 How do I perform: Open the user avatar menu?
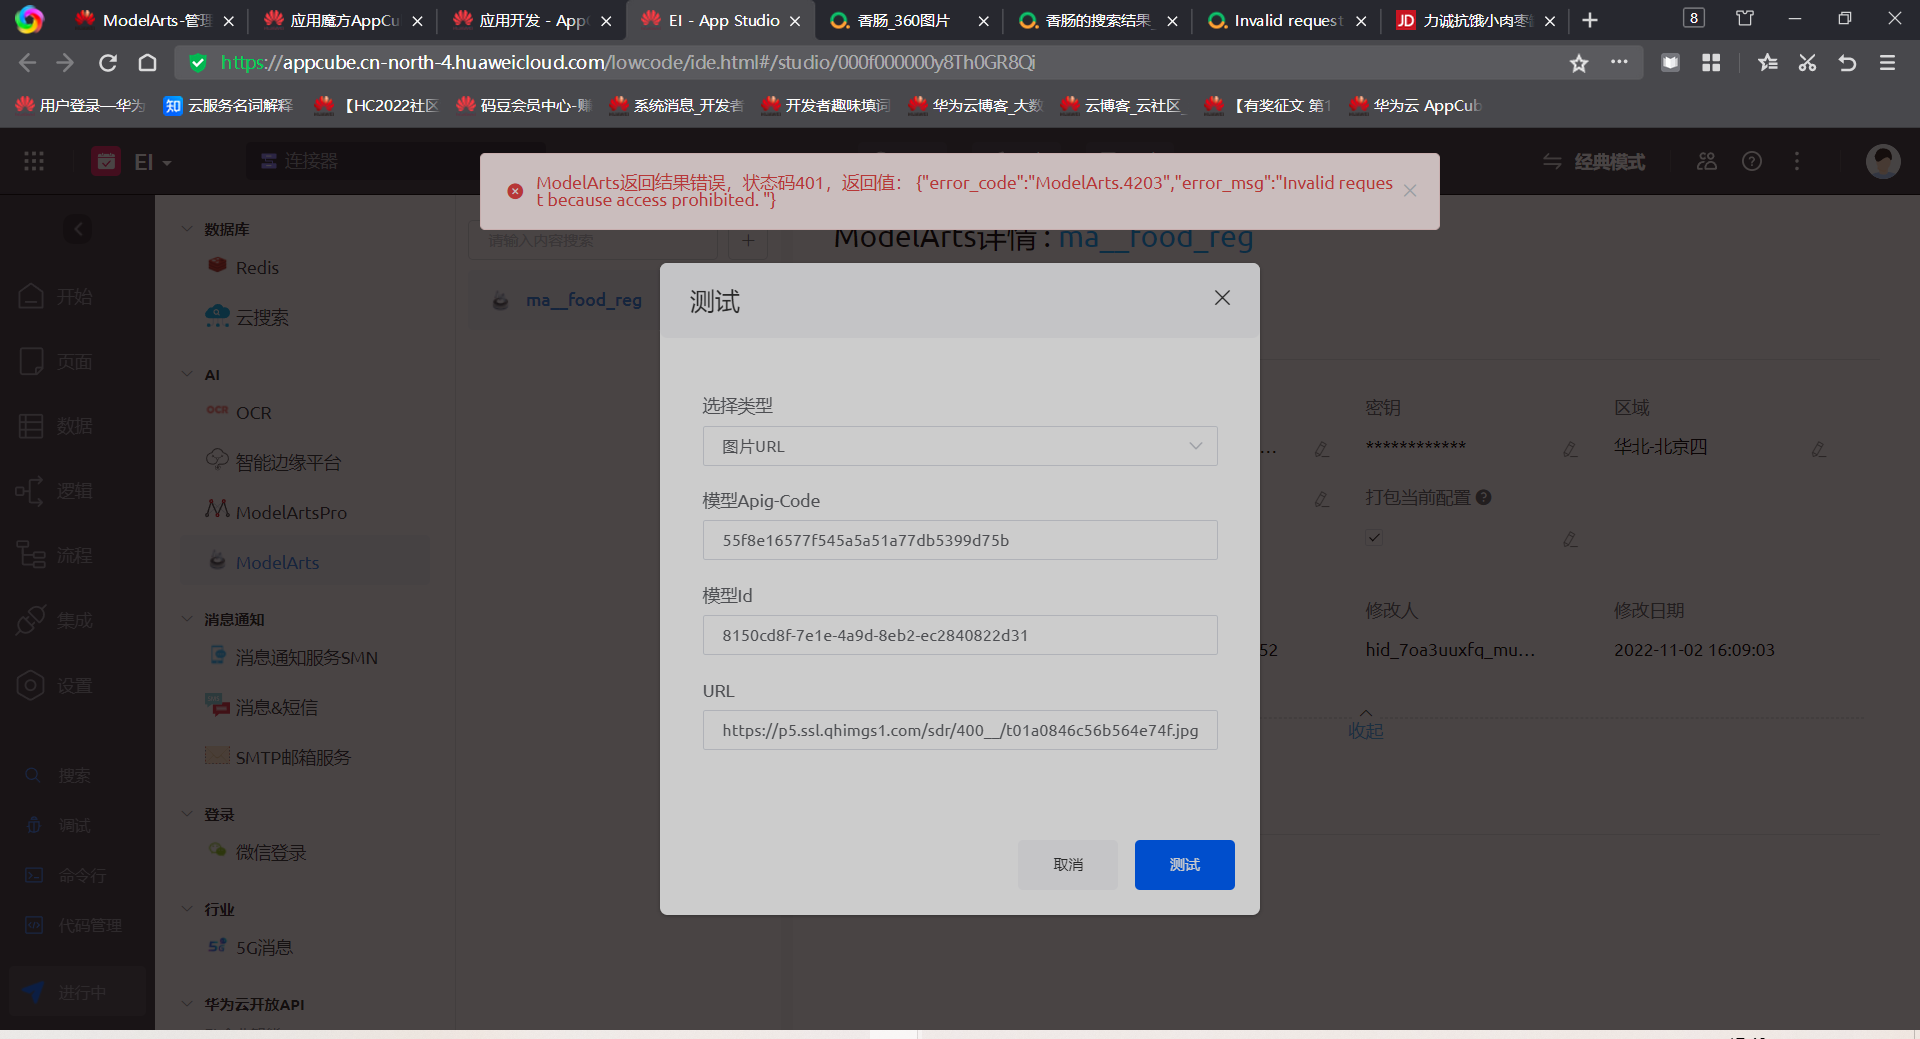pyautogui.click(x=1883, y=161)
